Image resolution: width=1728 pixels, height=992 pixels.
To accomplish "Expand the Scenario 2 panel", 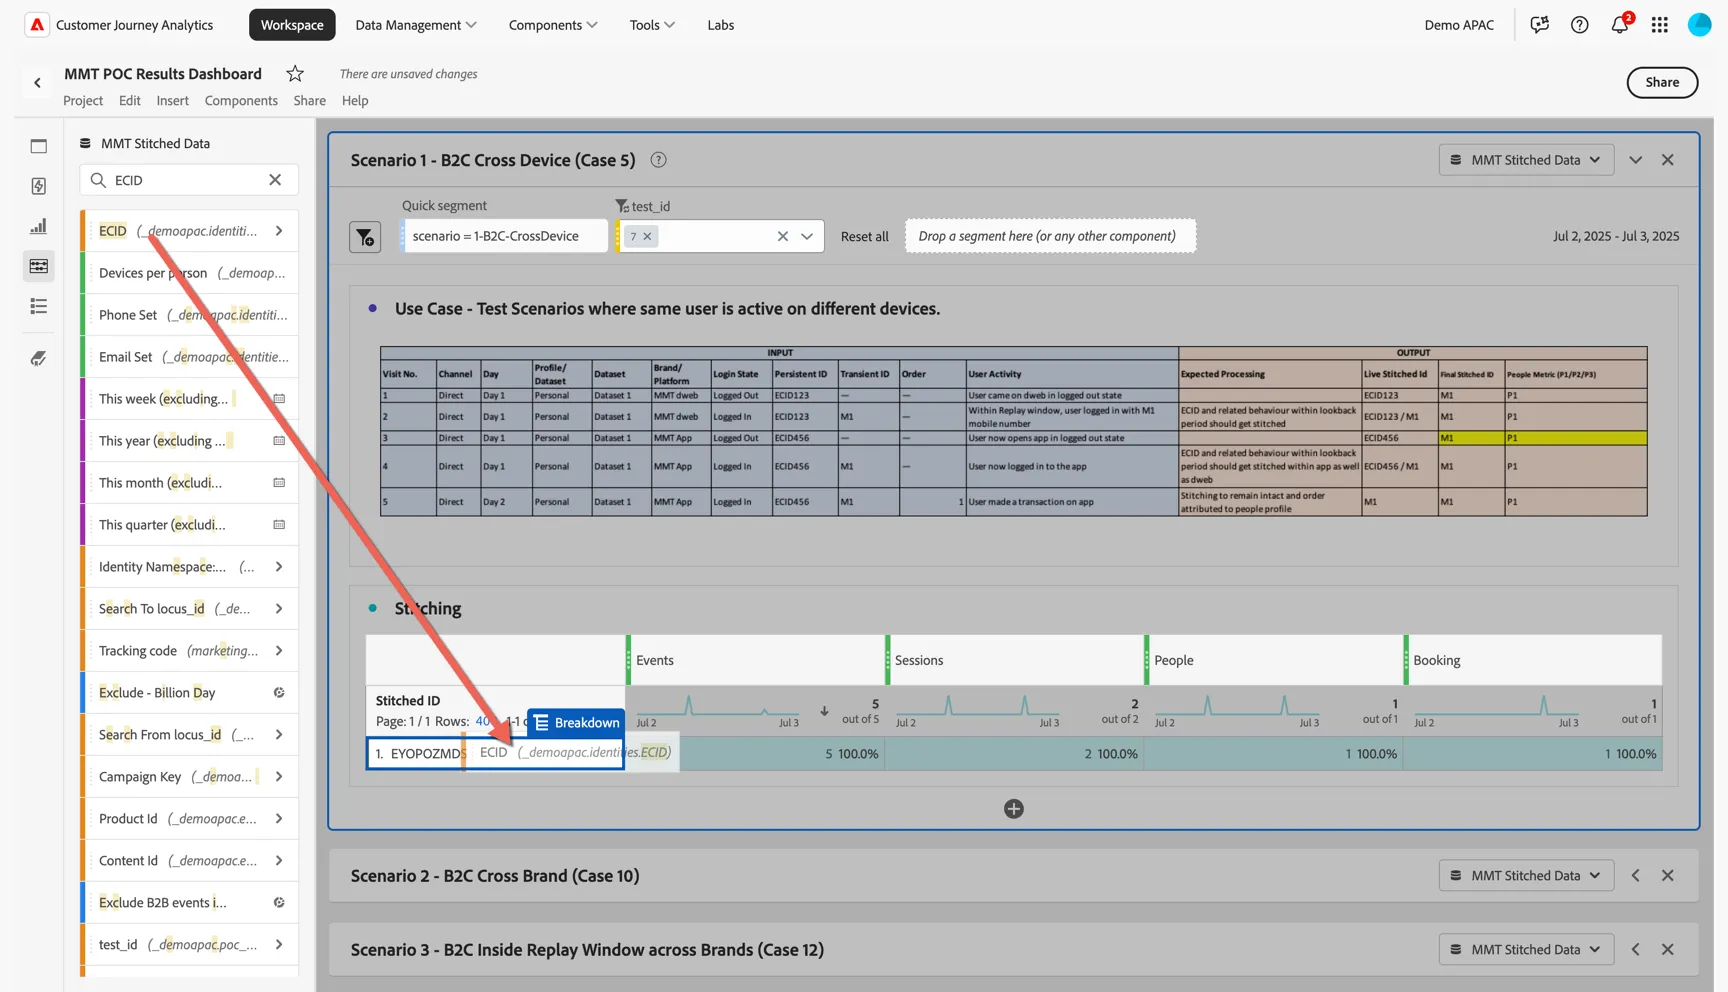I will 1636,876.
